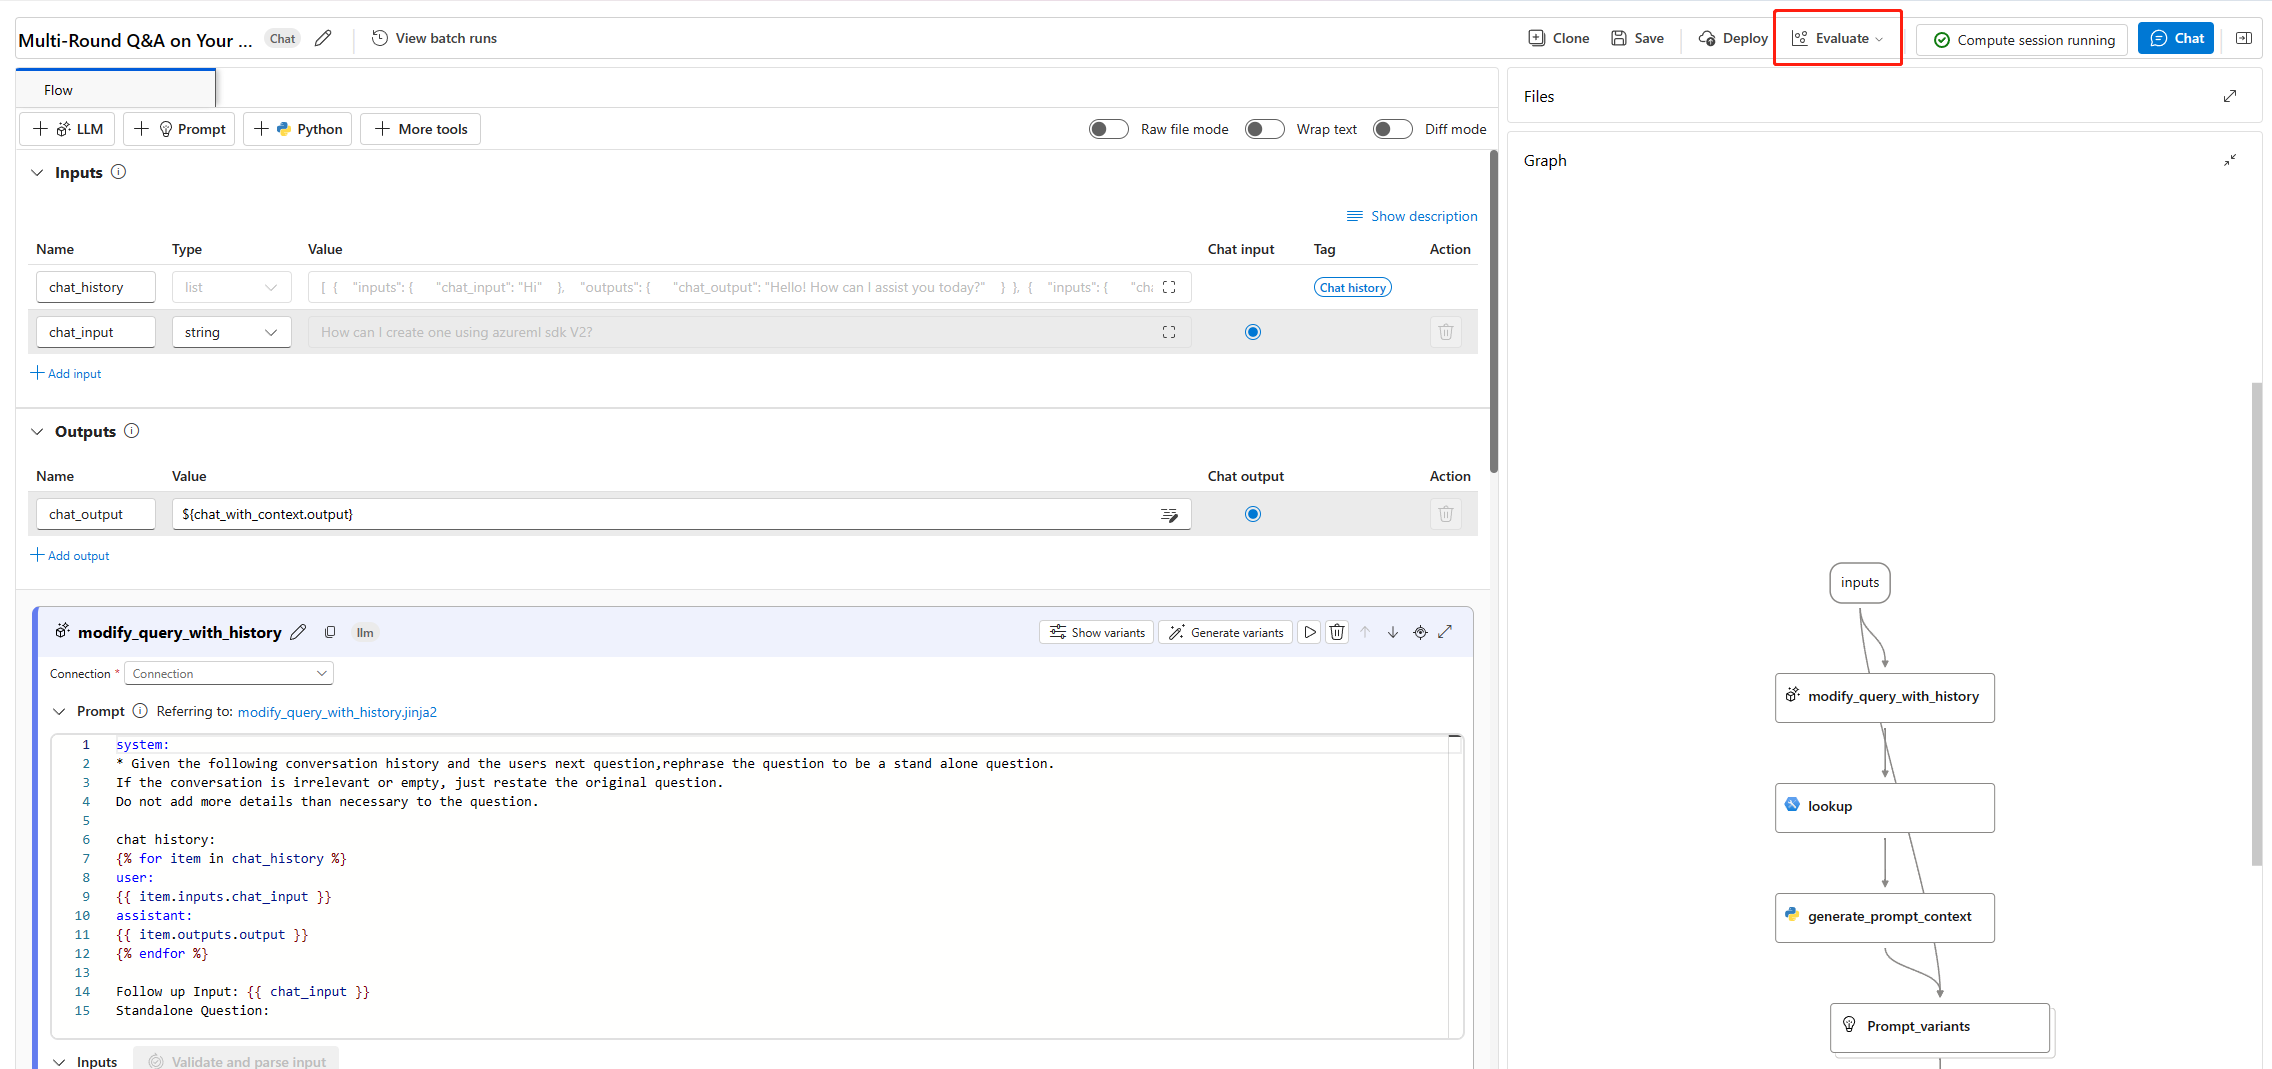Open the chat_input string type dropdown

tap(231, 332)
